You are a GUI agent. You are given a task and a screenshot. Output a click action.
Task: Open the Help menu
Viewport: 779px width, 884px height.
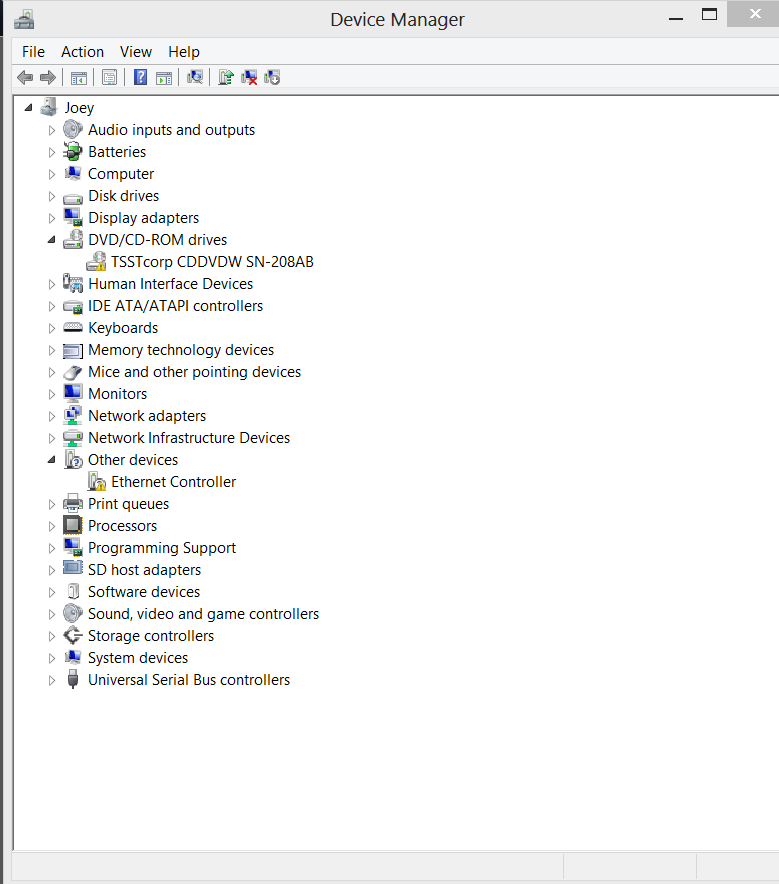pyautogui.click(x=184, y=52)
